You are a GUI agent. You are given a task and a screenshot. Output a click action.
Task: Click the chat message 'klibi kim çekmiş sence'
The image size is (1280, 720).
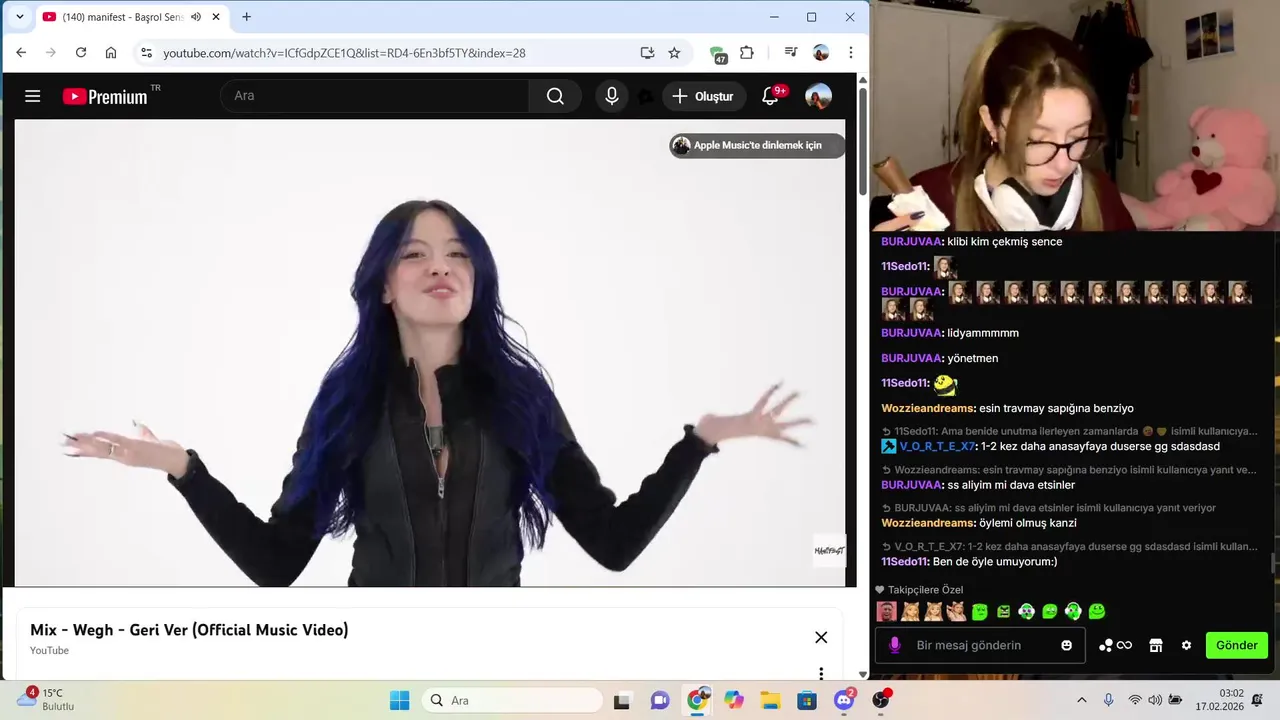[x=1005, y=241]
